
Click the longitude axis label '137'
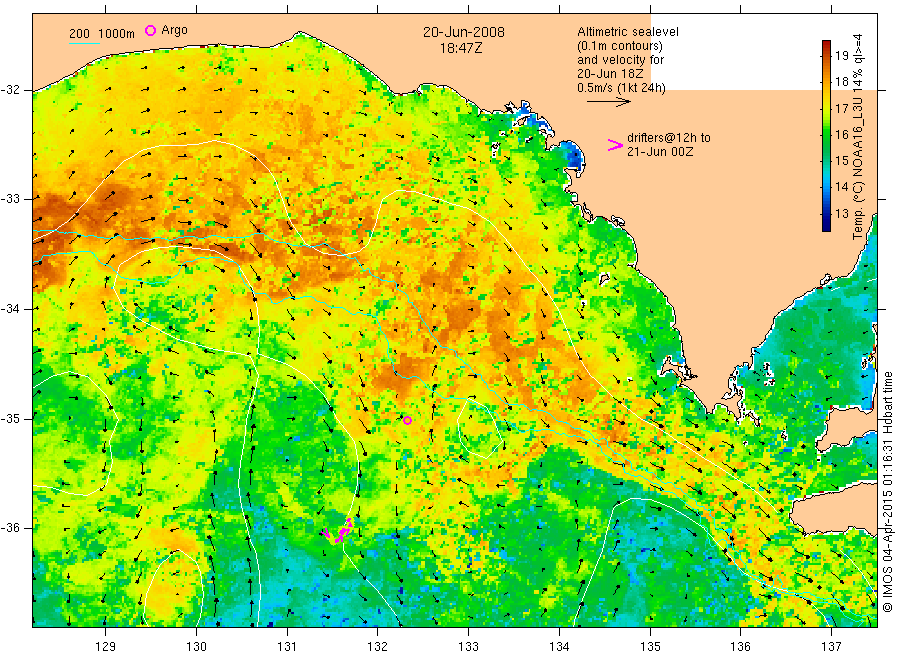(x=831, y=647)
